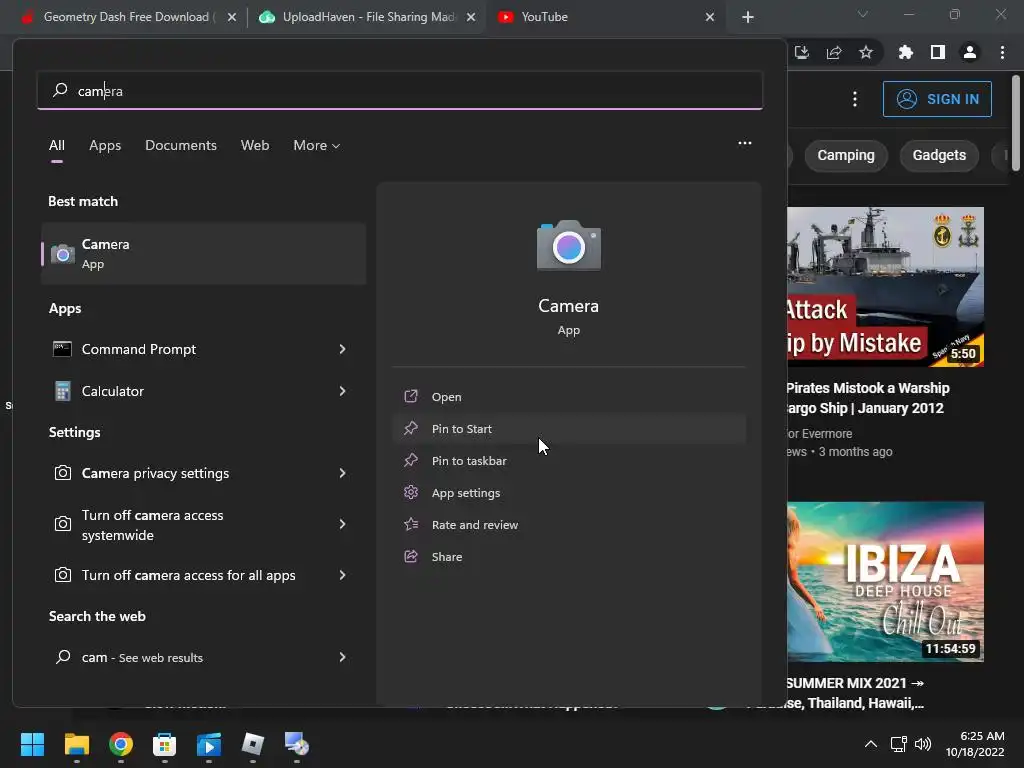Click the network icon in system tray

pos(899,744)
